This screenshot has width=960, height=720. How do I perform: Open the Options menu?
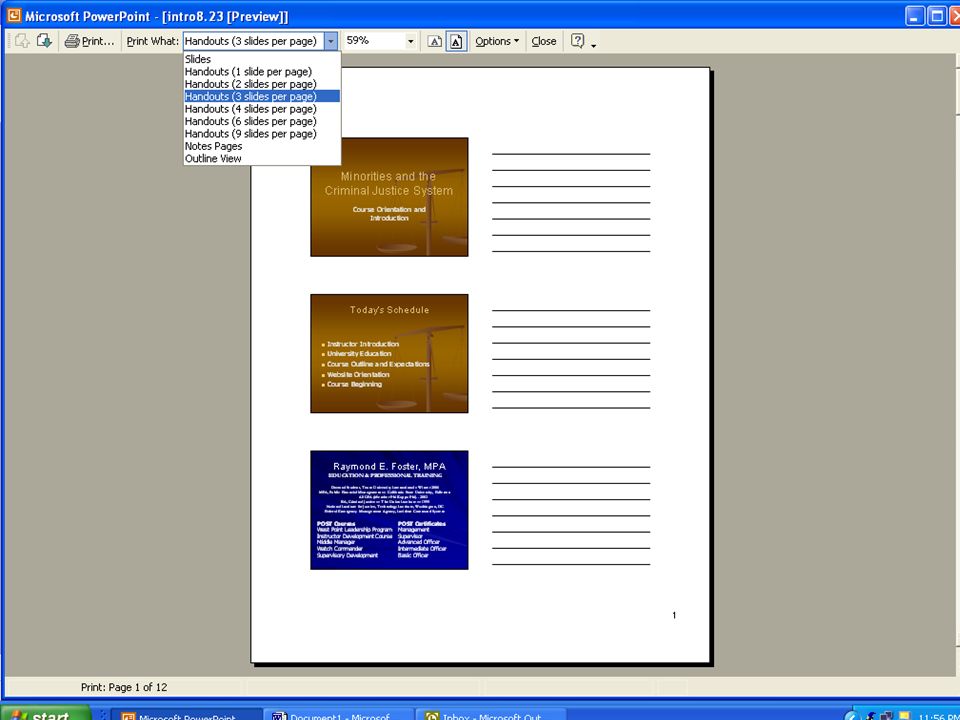click(497, 41)
